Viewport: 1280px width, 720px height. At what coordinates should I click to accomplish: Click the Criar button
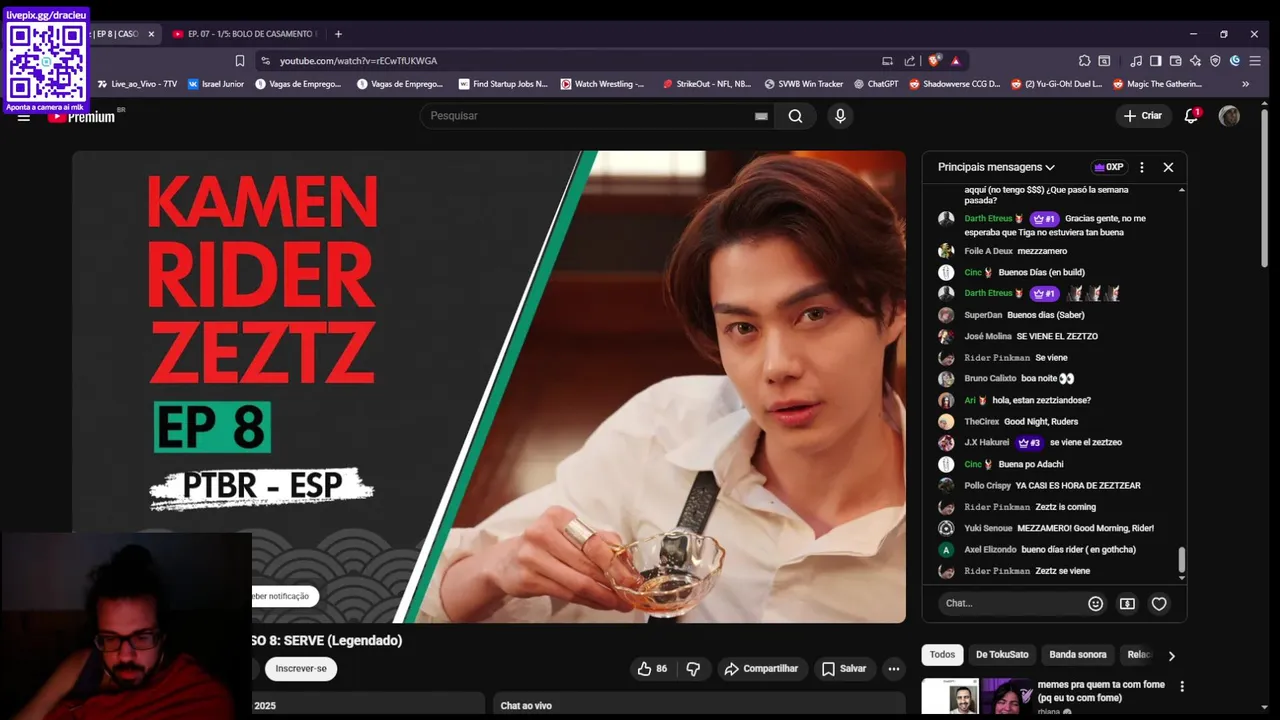pyautogui.click(x=1143, y=116)
